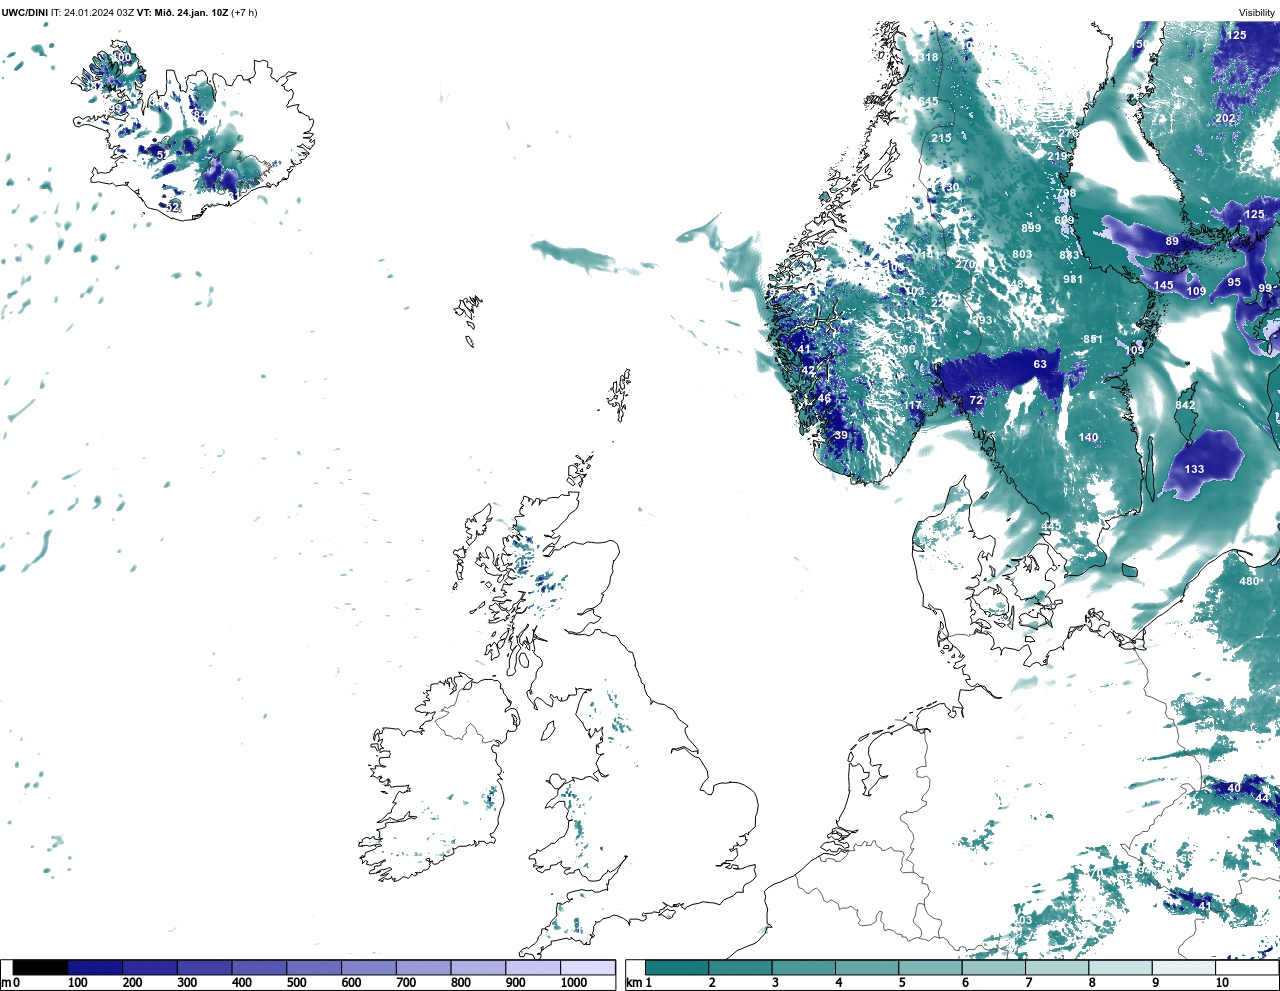
Task: Click the '842' value near Gotland
Action: click(1185, 405)
